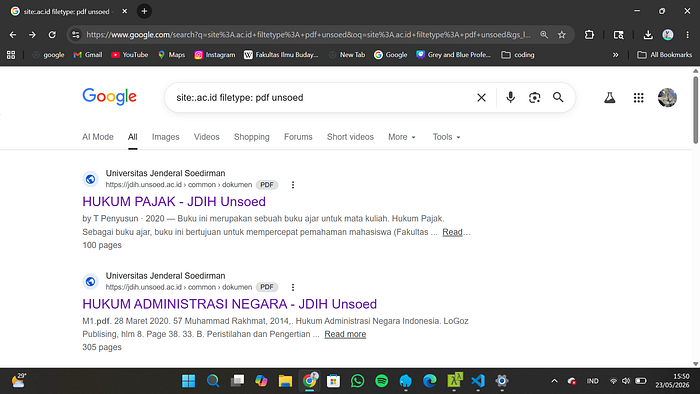
Task: Open Visual Studio Code from the taskbar
Action: [478, 381]
